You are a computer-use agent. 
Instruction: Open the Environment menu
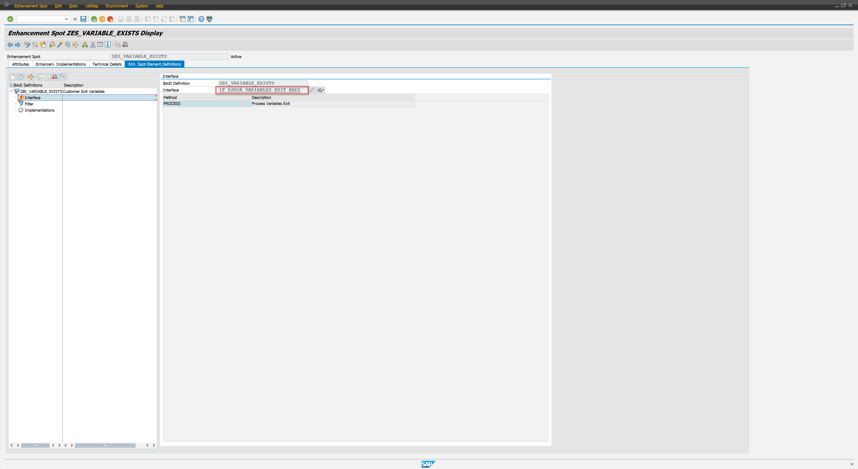coord(117,5)
